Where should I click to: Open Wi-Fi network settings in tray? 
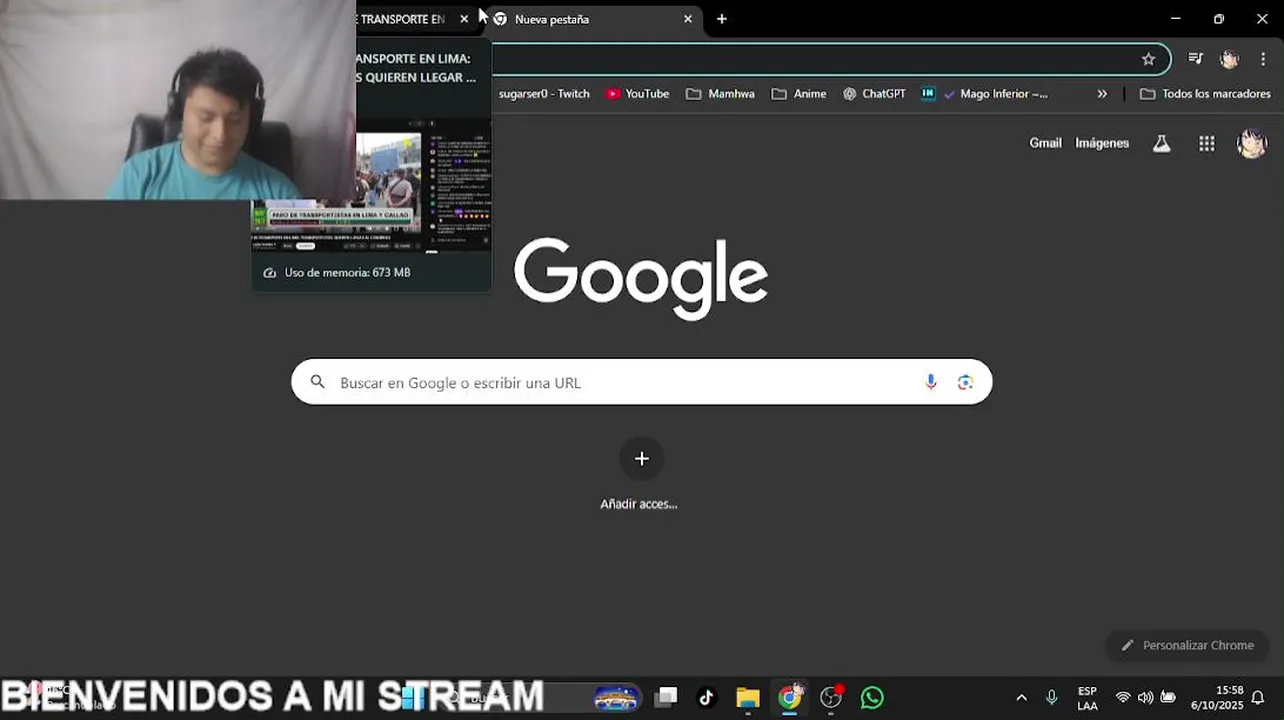click(1123, 698)
